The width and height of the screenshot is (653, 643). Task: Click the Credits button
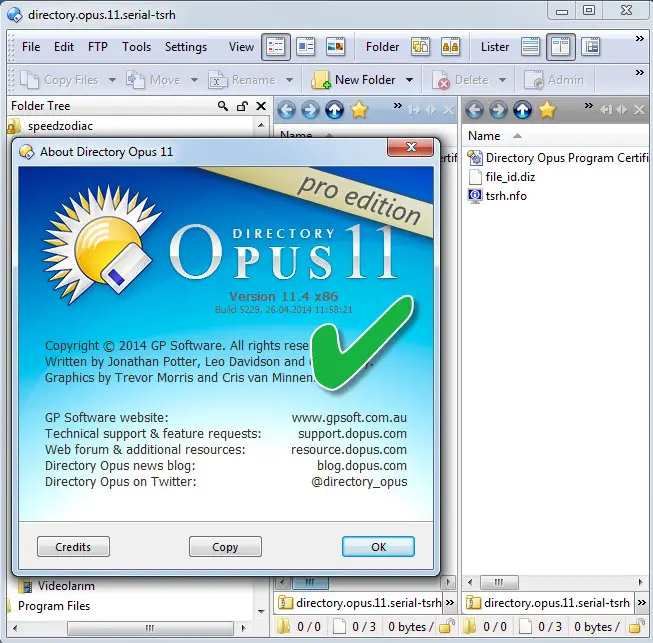[x=73, y=546]
